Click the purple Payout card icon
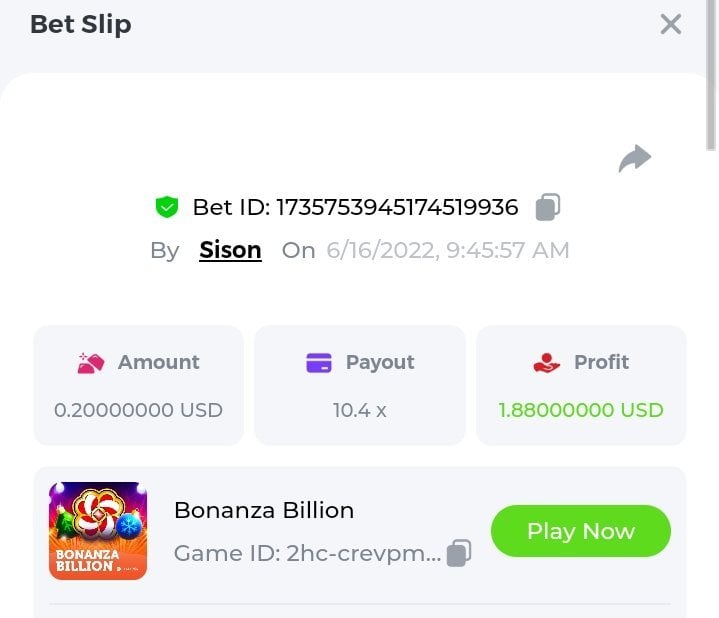 click(x=319, y=363)
